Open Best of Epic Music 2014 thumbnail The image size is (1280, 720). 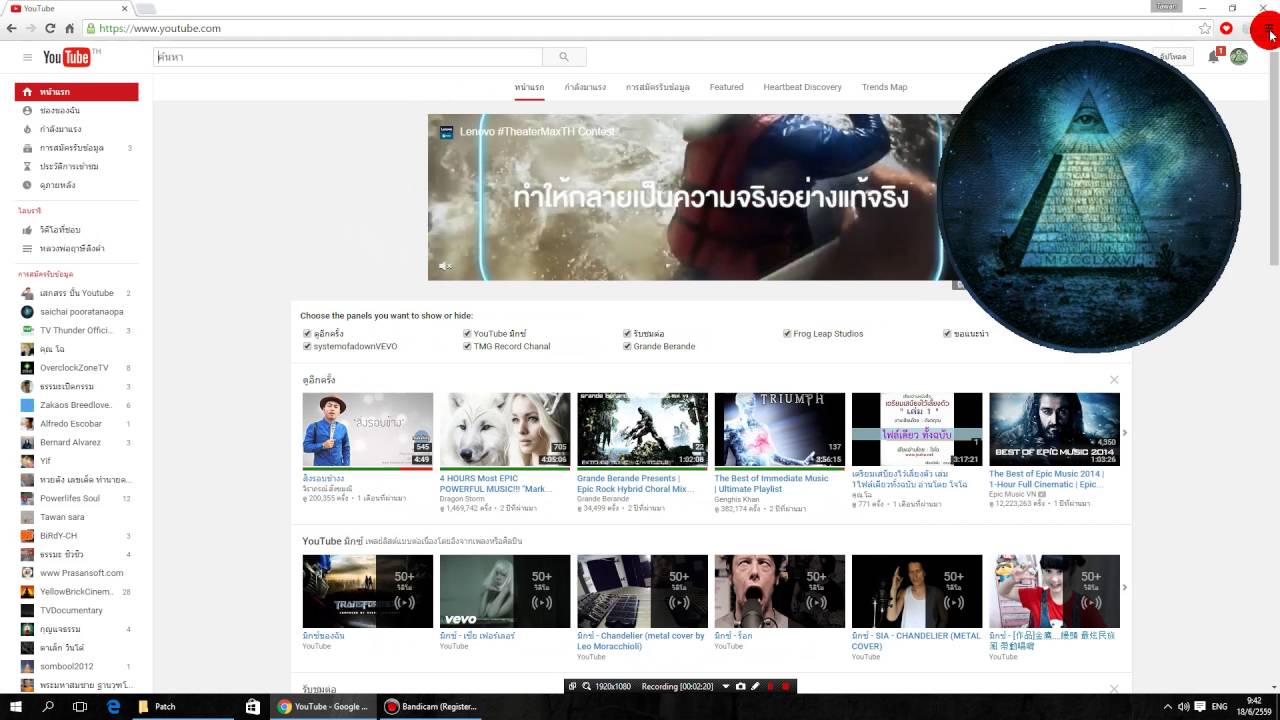(1054, 429)
